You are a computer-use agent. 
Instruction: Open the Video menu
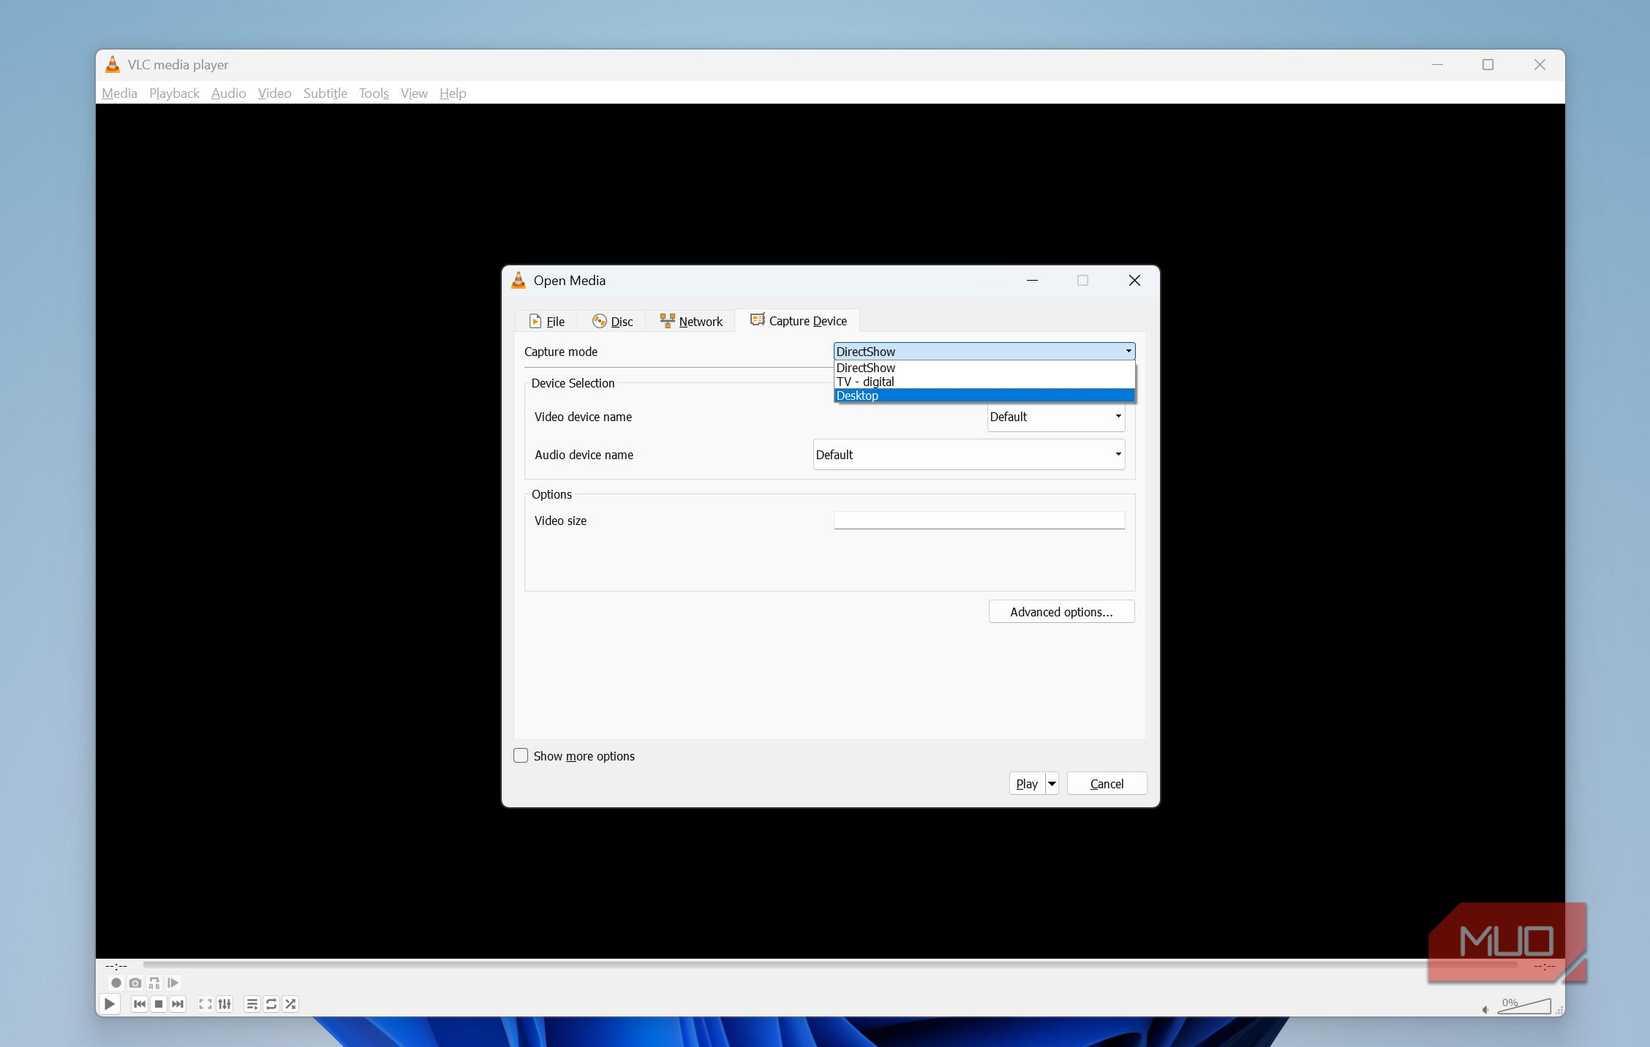pyautogui.click(x=274, y=93)
